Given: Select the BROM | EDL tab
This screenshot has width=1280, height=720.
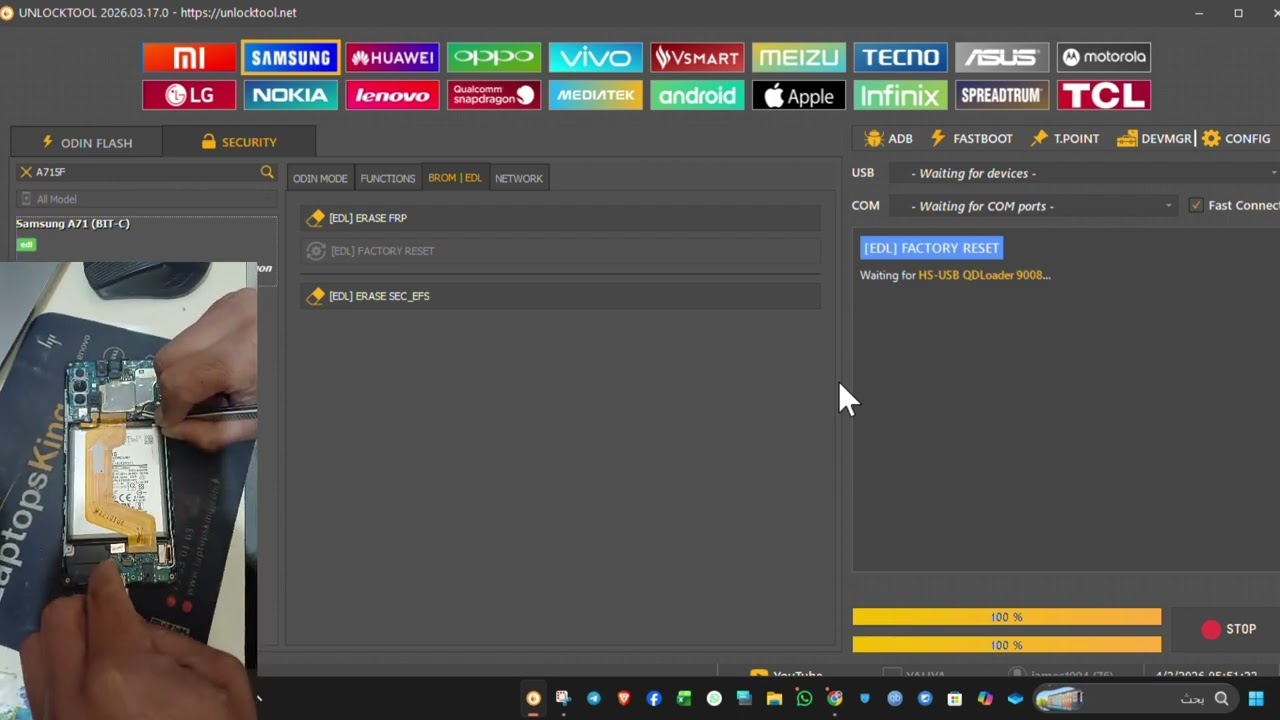Looking at the screenshot, I should (455, 178).
